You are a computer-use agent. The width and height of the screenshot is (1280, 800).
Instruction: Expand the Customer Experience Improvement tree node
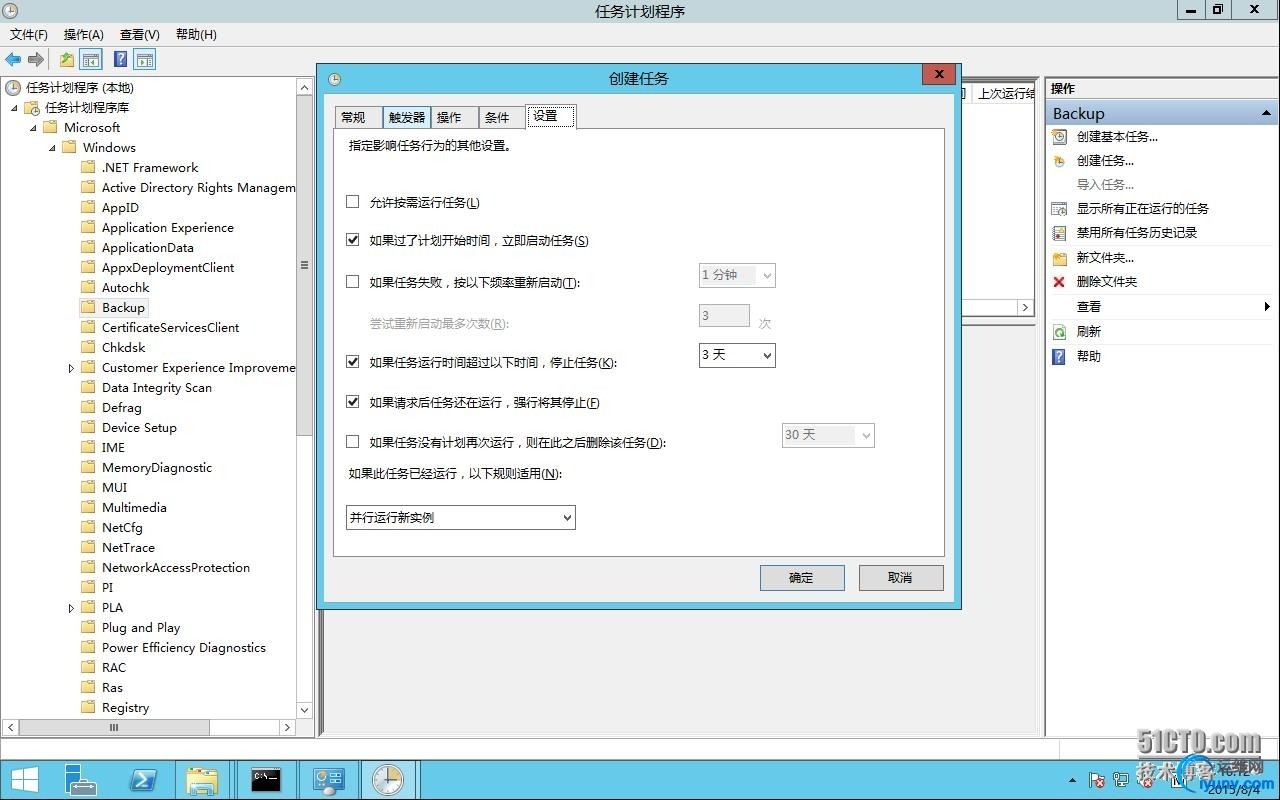[71, 368]
